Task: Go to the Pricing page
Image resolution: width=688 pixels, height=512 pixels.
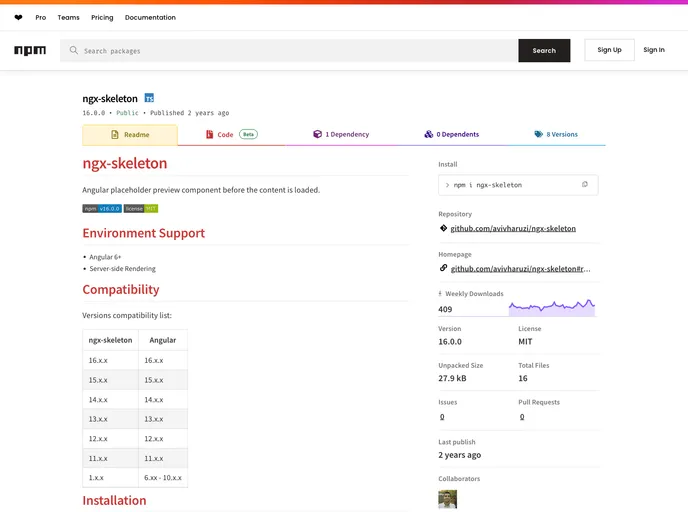Action: coord(102,18)
